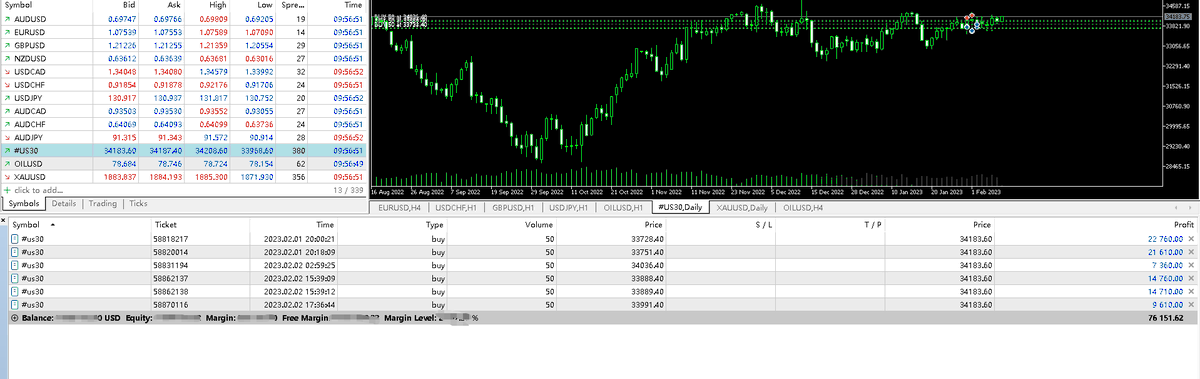Open the Trading tab in Market Watch

[x=103, y=203]
